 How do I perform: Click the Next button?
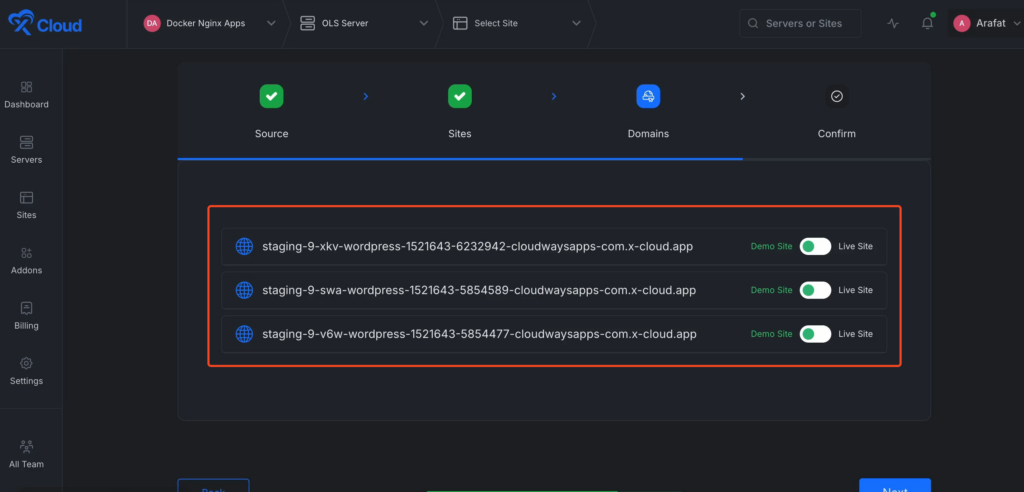pyautogui.click(x=894, y=487)
